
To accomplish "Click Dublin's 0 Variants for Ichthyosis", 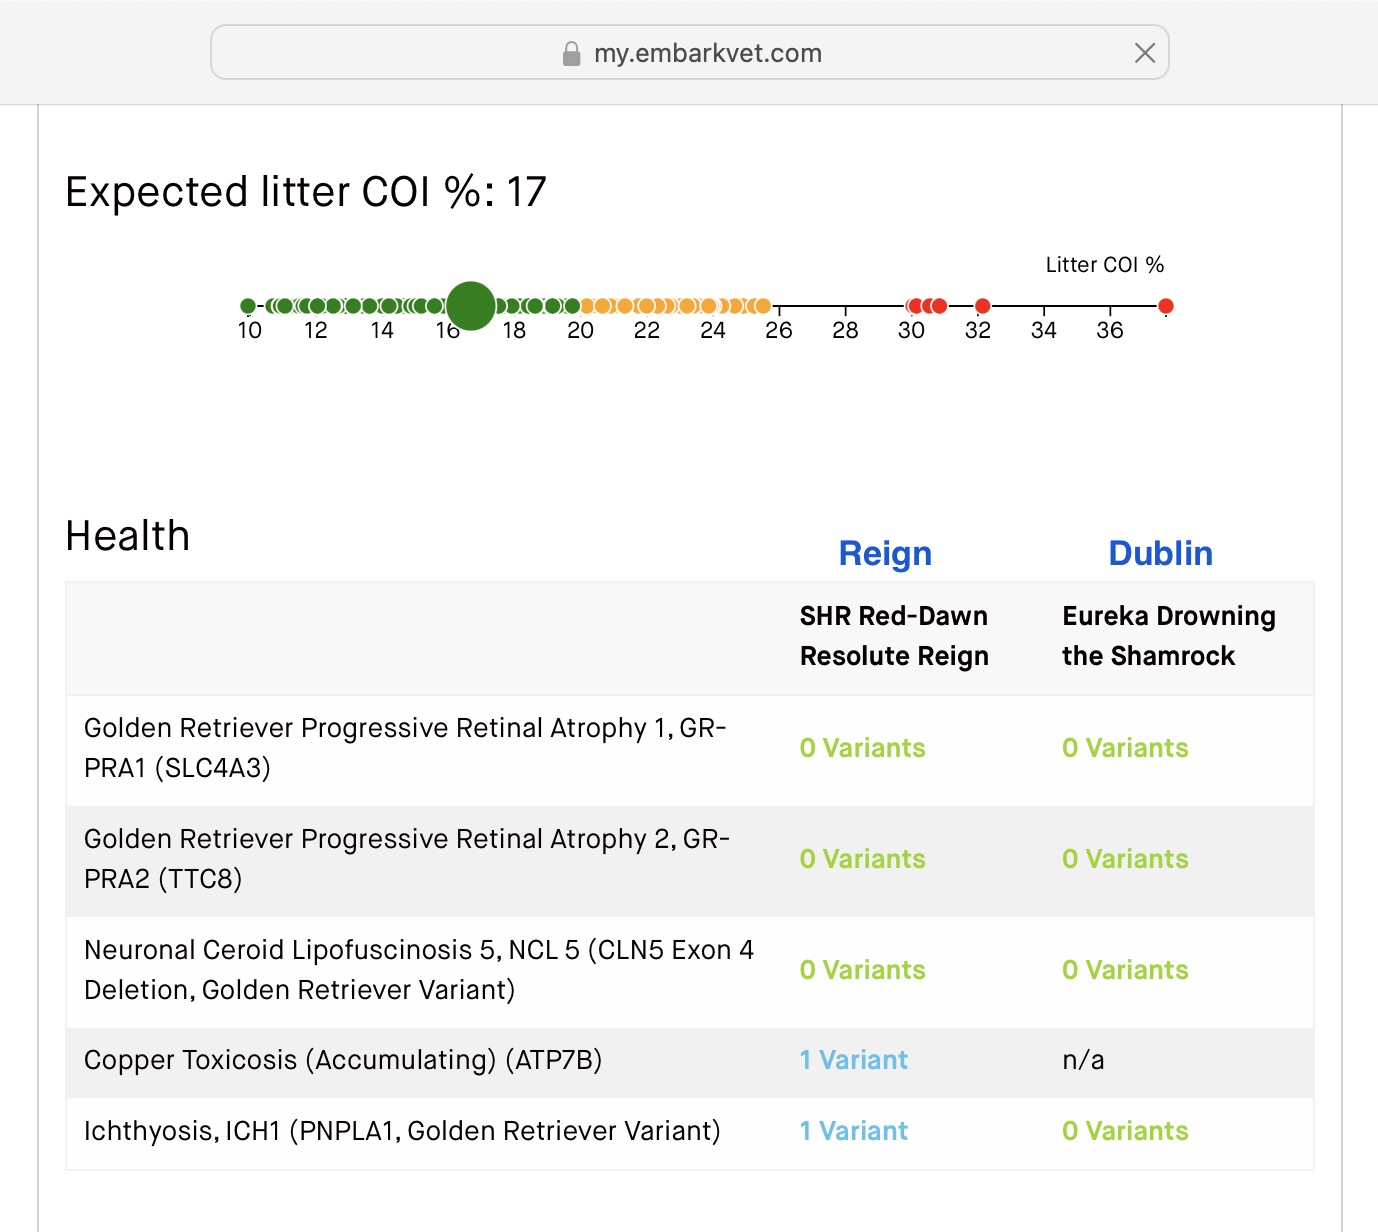I will pos(1125,1131).
